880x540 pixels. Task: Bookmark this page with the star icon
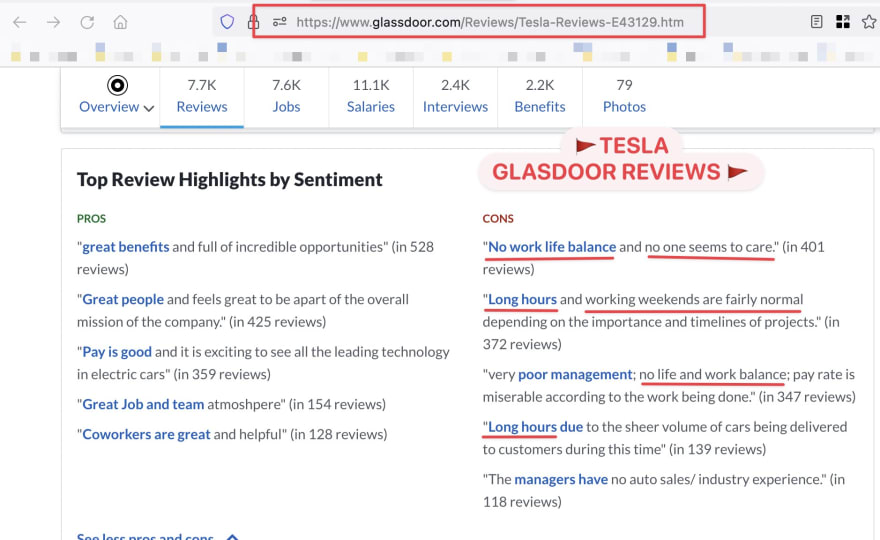tap(869, 22)
